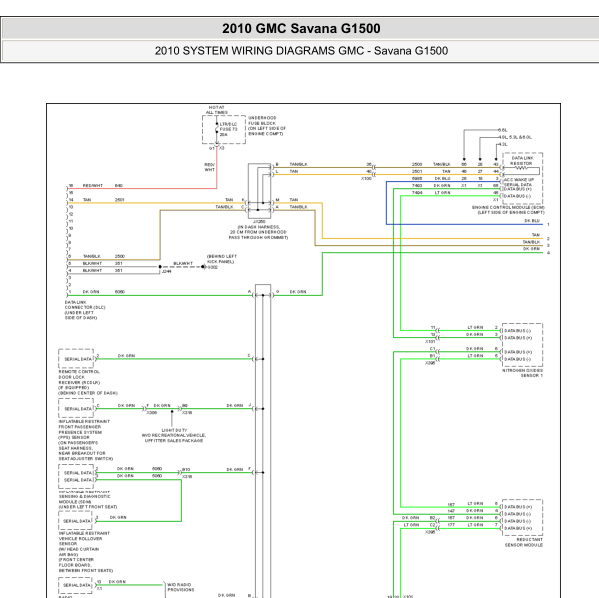
Task: Select the 'J244' splice label
Action: (x=166, y=271)
